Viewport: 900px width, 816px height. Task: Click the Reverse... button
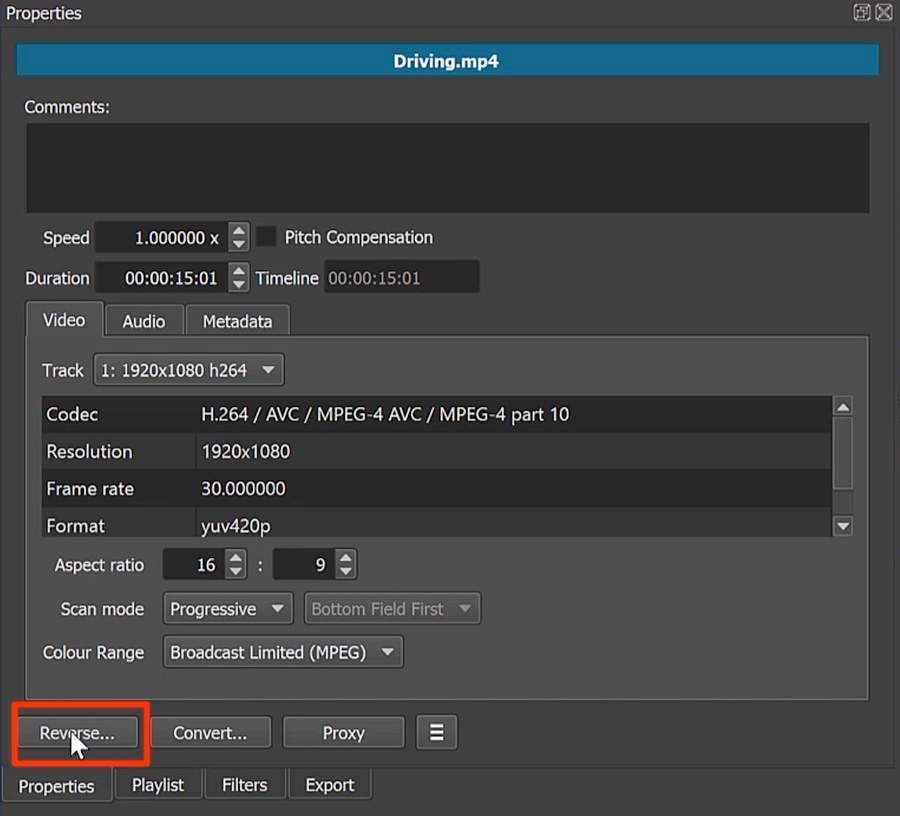(x=77, y=733)
